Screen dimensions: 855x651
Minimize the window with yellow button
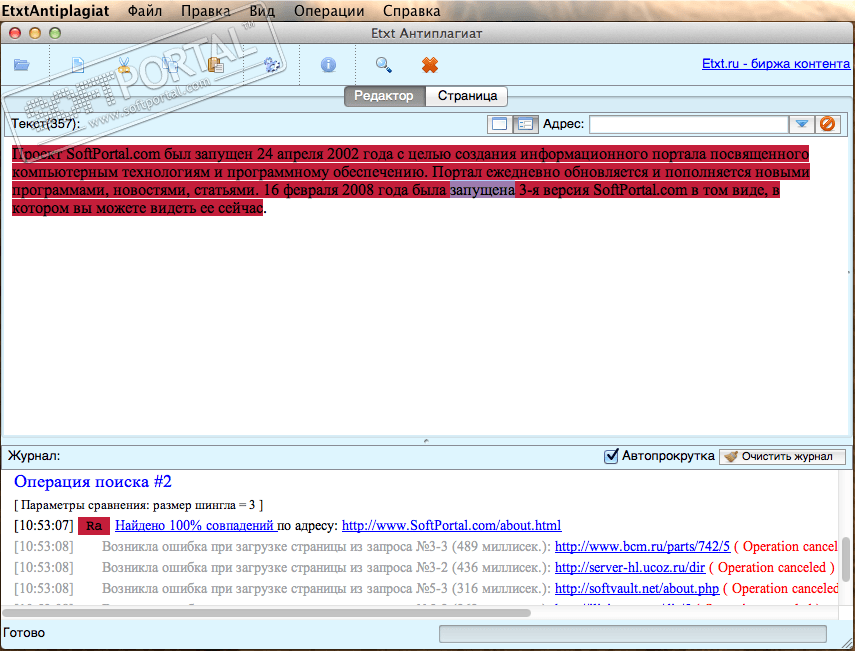pyautogui.click(x=35, y=33)
